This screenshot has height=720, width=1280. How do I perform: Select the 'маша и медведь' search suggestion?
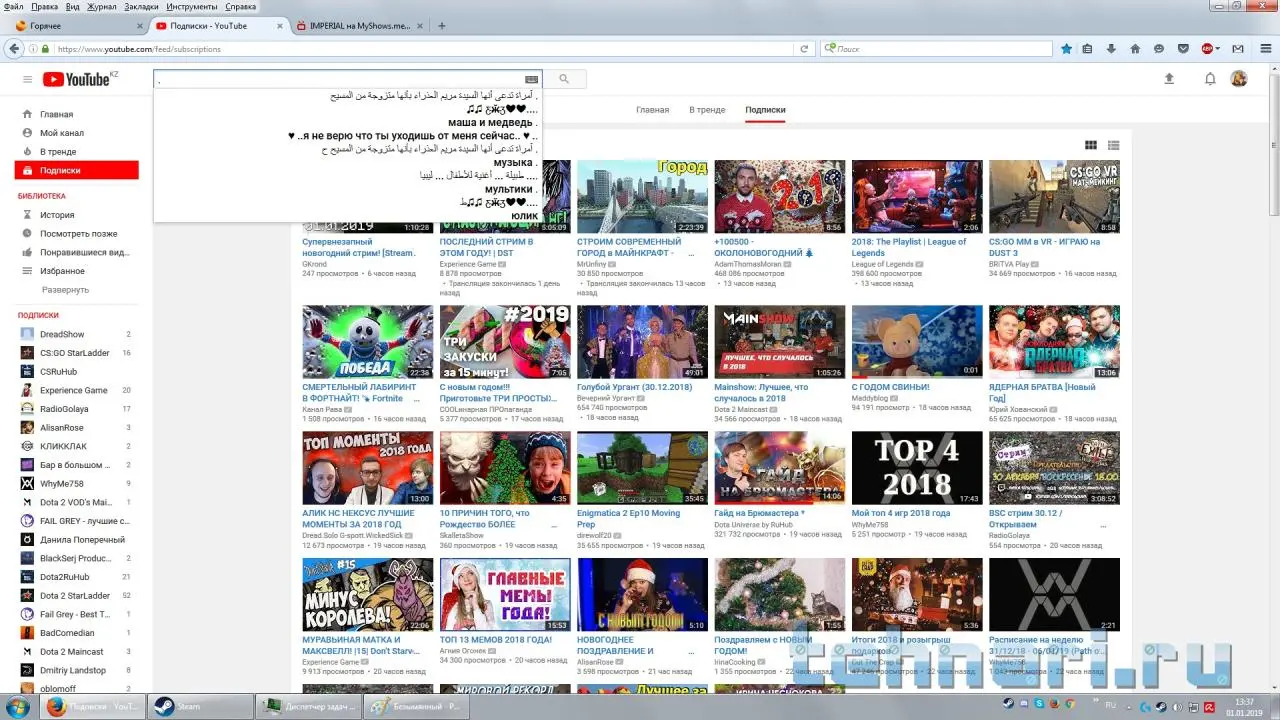coord(490,123)
